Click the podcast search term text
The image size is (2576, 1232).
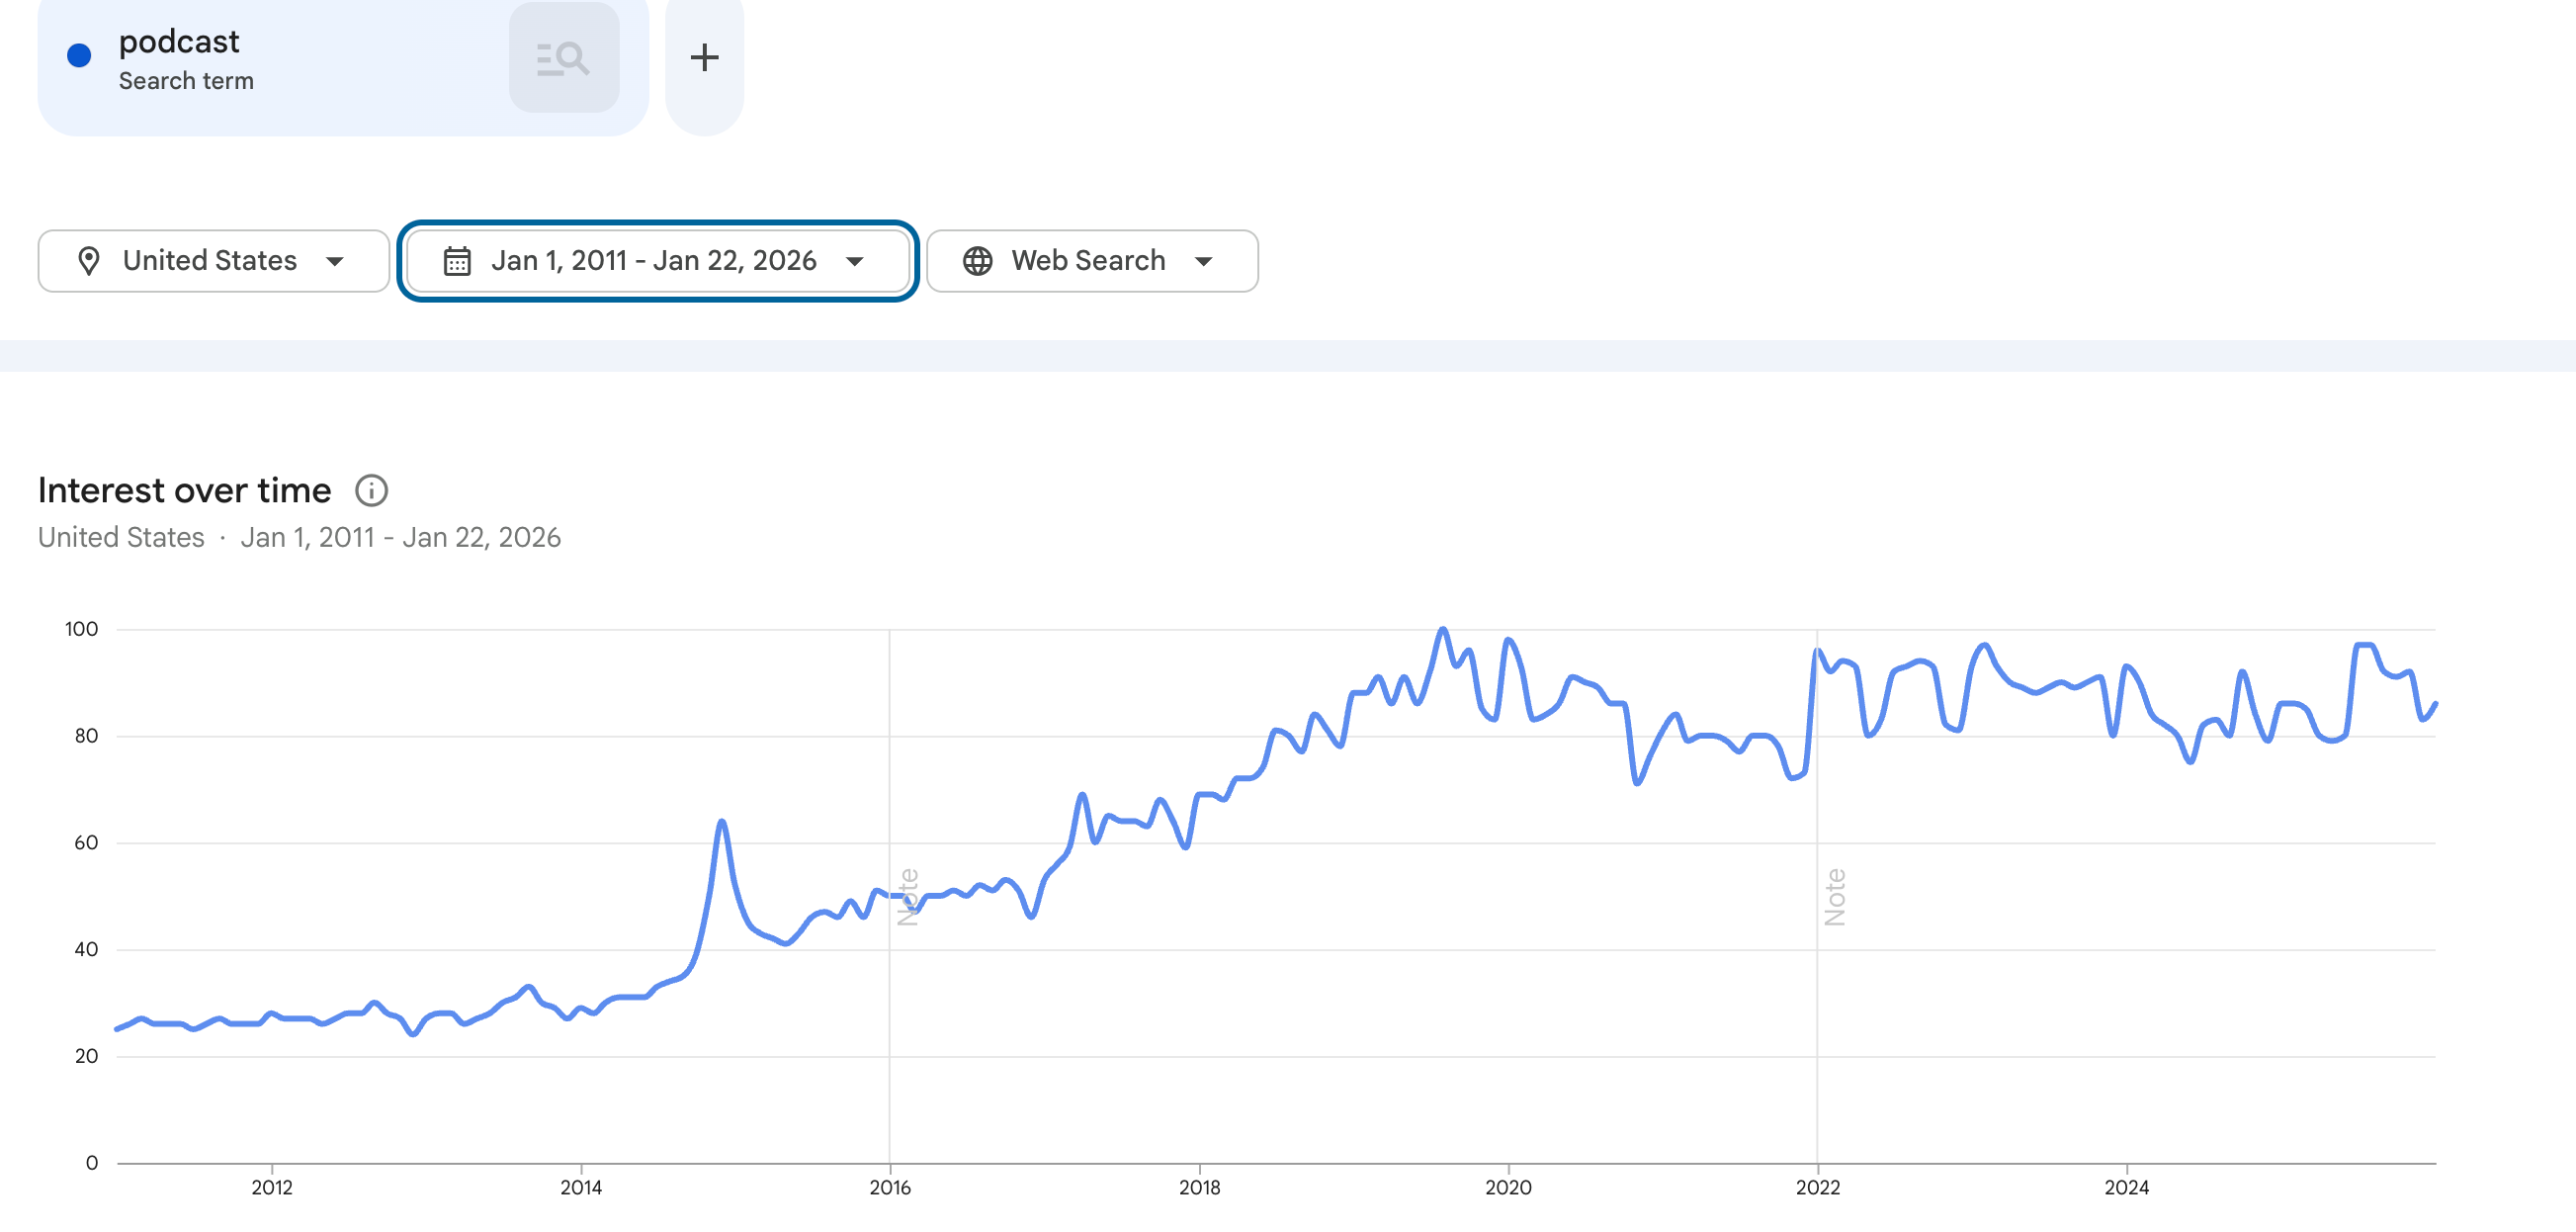click(179, 42)
